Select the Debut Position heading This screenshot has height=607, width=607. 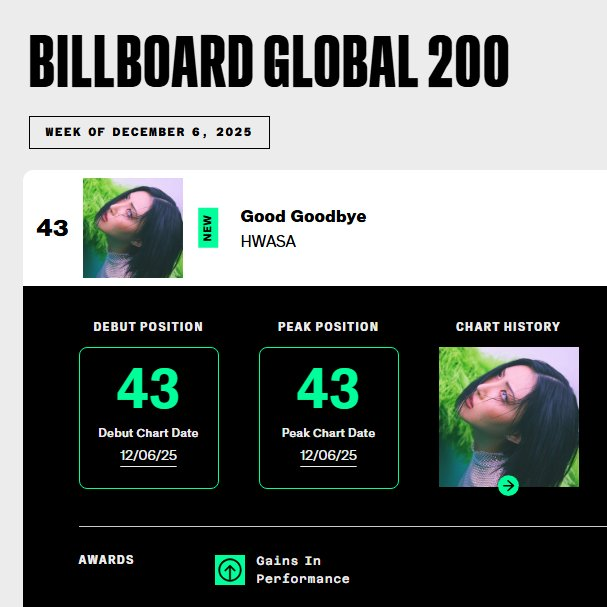pos(148,327)
